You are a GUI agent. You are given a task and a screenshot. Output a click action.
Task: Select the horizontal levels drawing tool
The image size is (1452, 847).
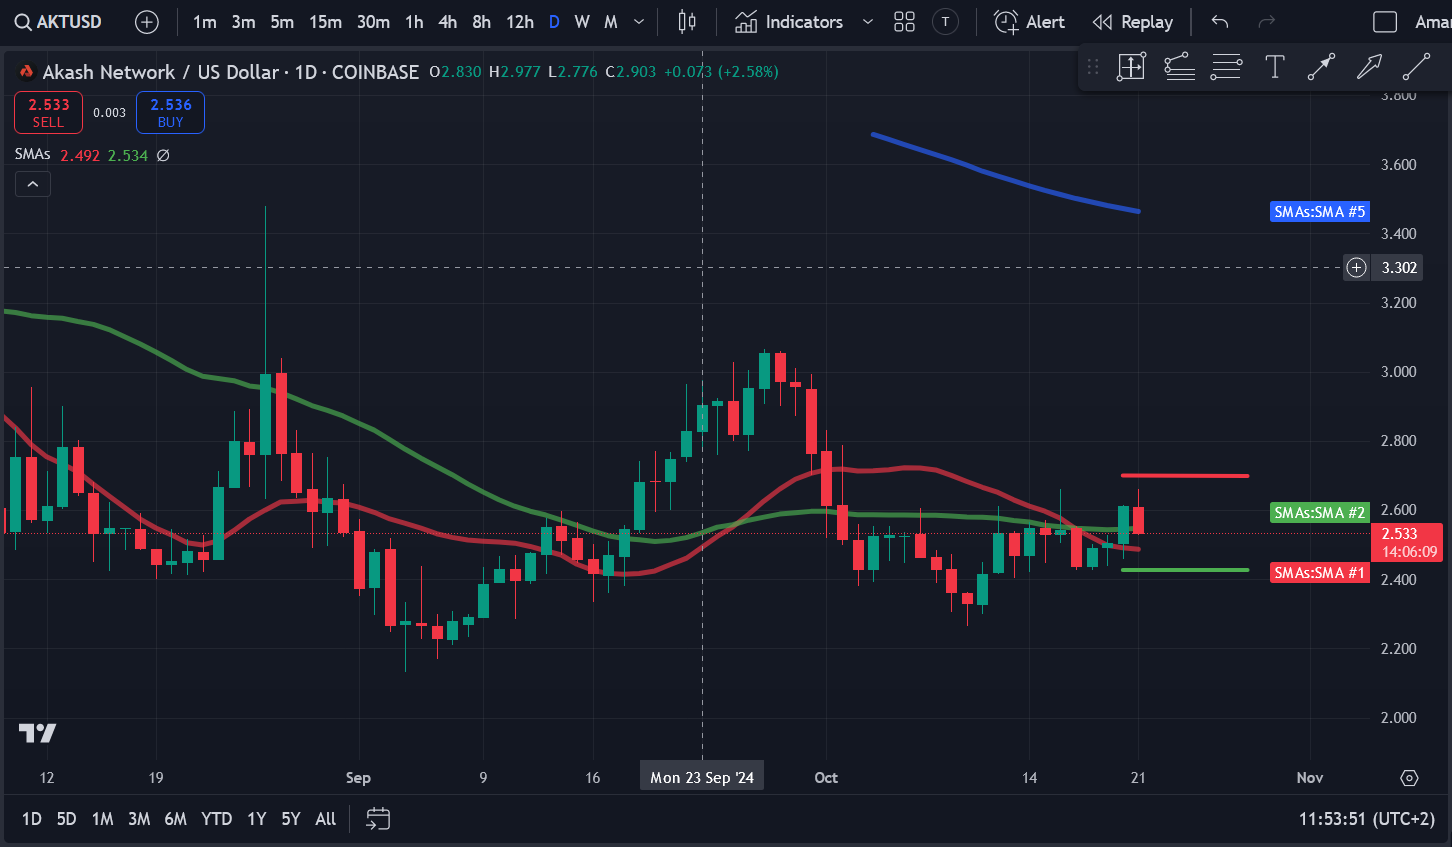coord(1226,67)
